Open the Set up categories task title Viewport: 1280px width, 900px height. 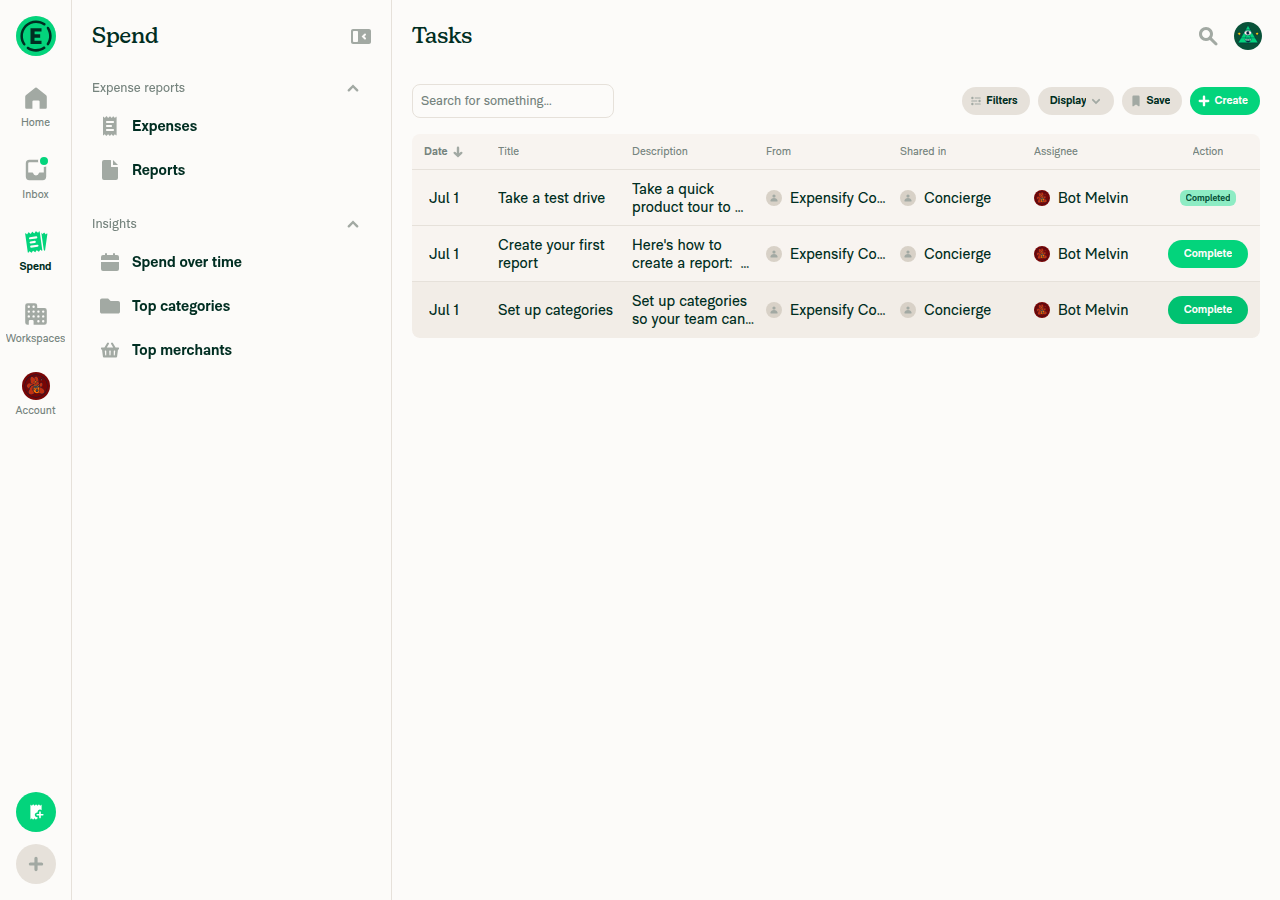click(x=555, y=310)
